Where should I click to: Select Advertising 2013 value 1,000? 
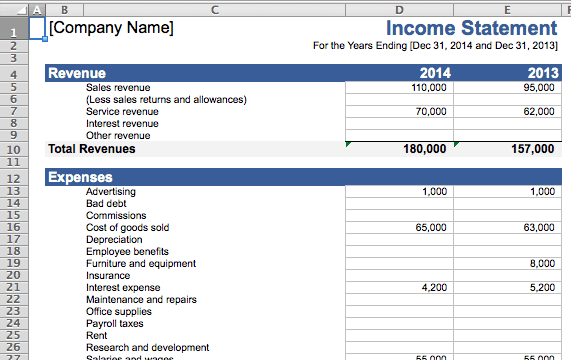coord(543,192)
